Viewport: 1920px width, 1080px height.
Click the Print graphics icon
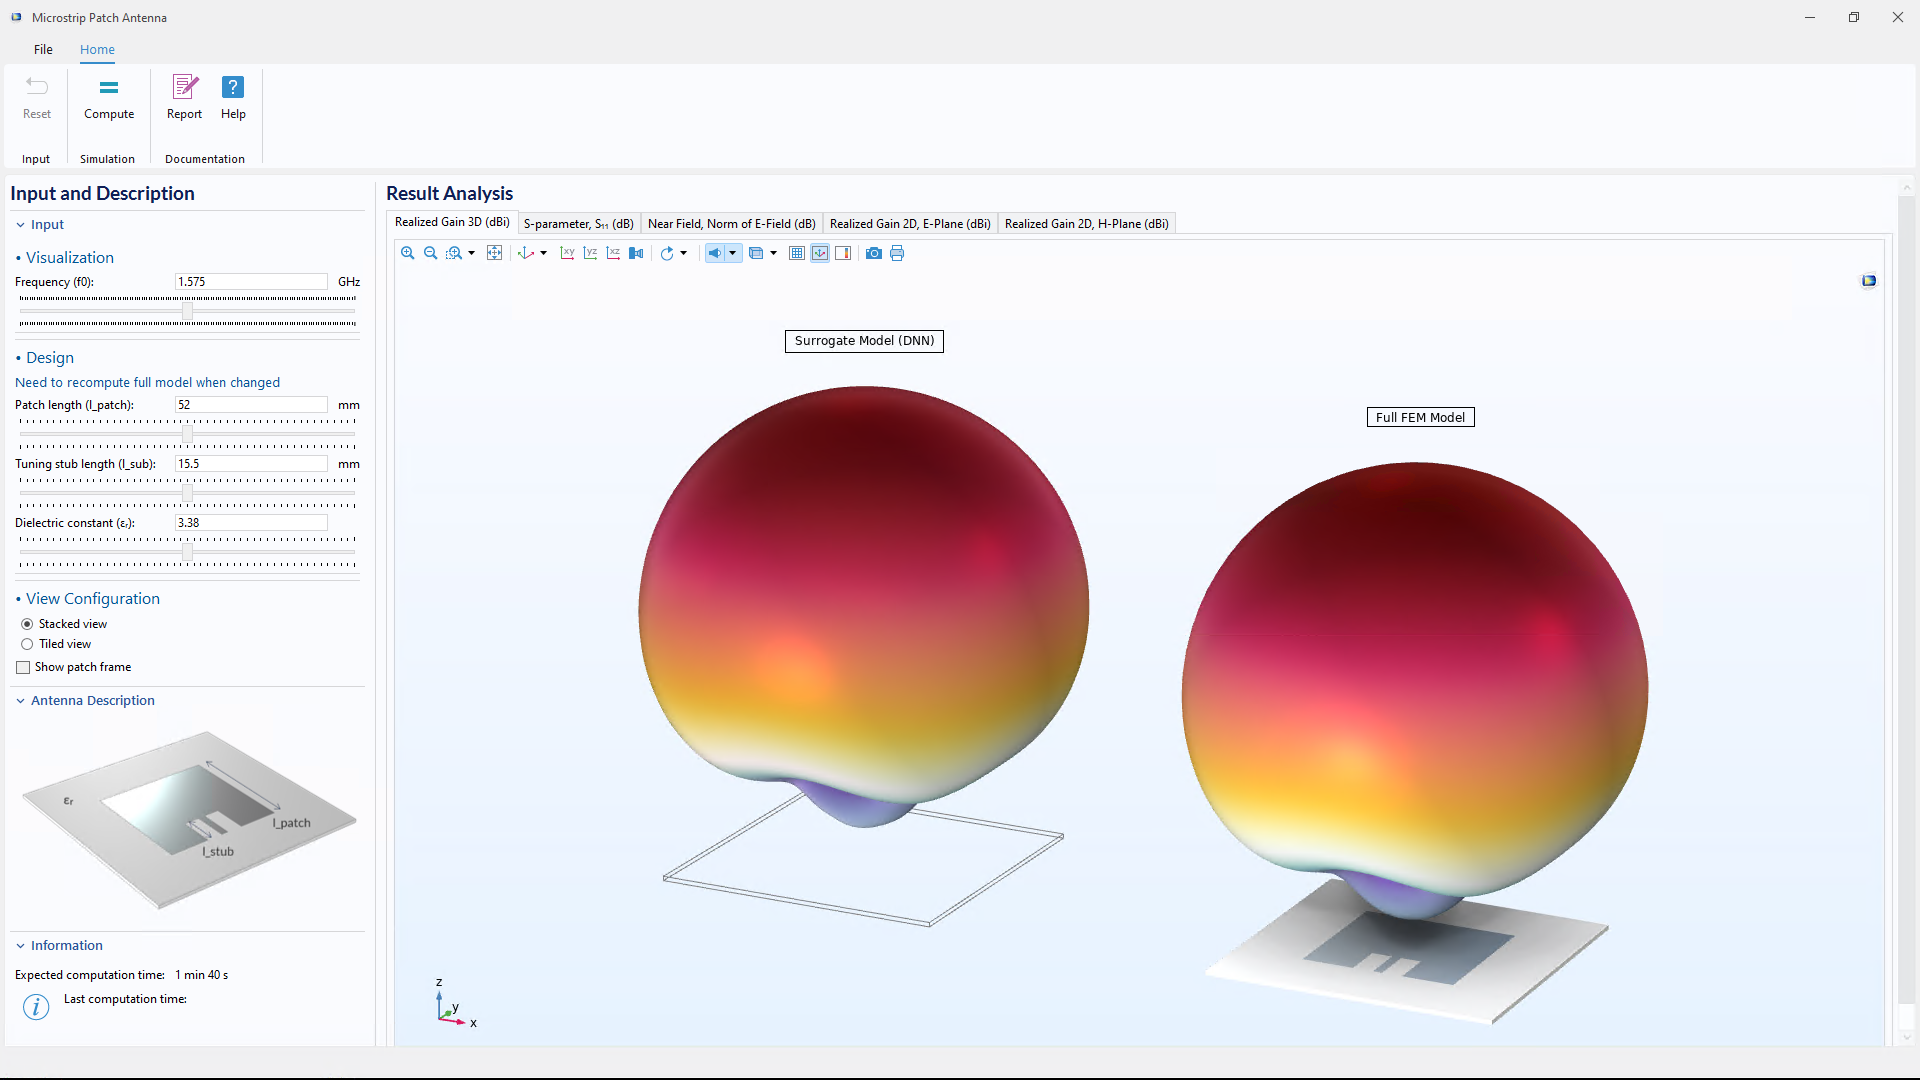(x=897, y=254)
